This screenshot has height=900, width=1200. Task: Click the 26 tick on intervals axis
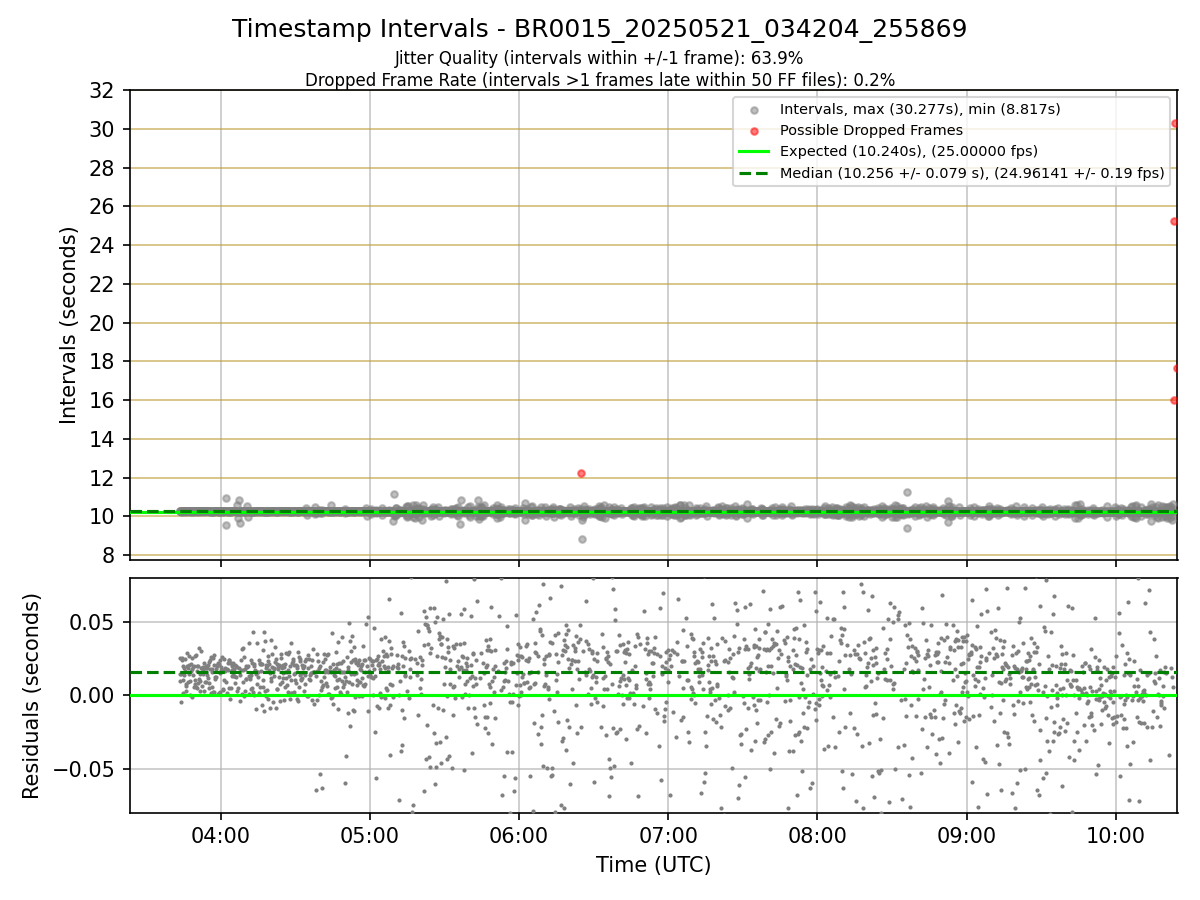tap(101, 207)
